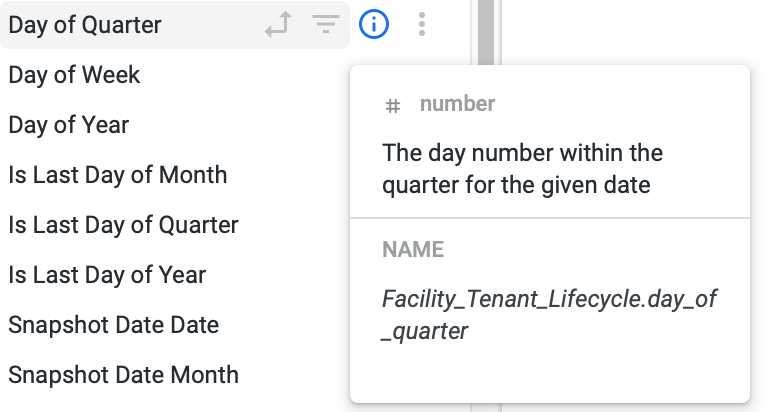Click the Facility_Tenant_Lifecycle.day_of_quarter field name
The image size is (774, 412).
tap(549, 314)
